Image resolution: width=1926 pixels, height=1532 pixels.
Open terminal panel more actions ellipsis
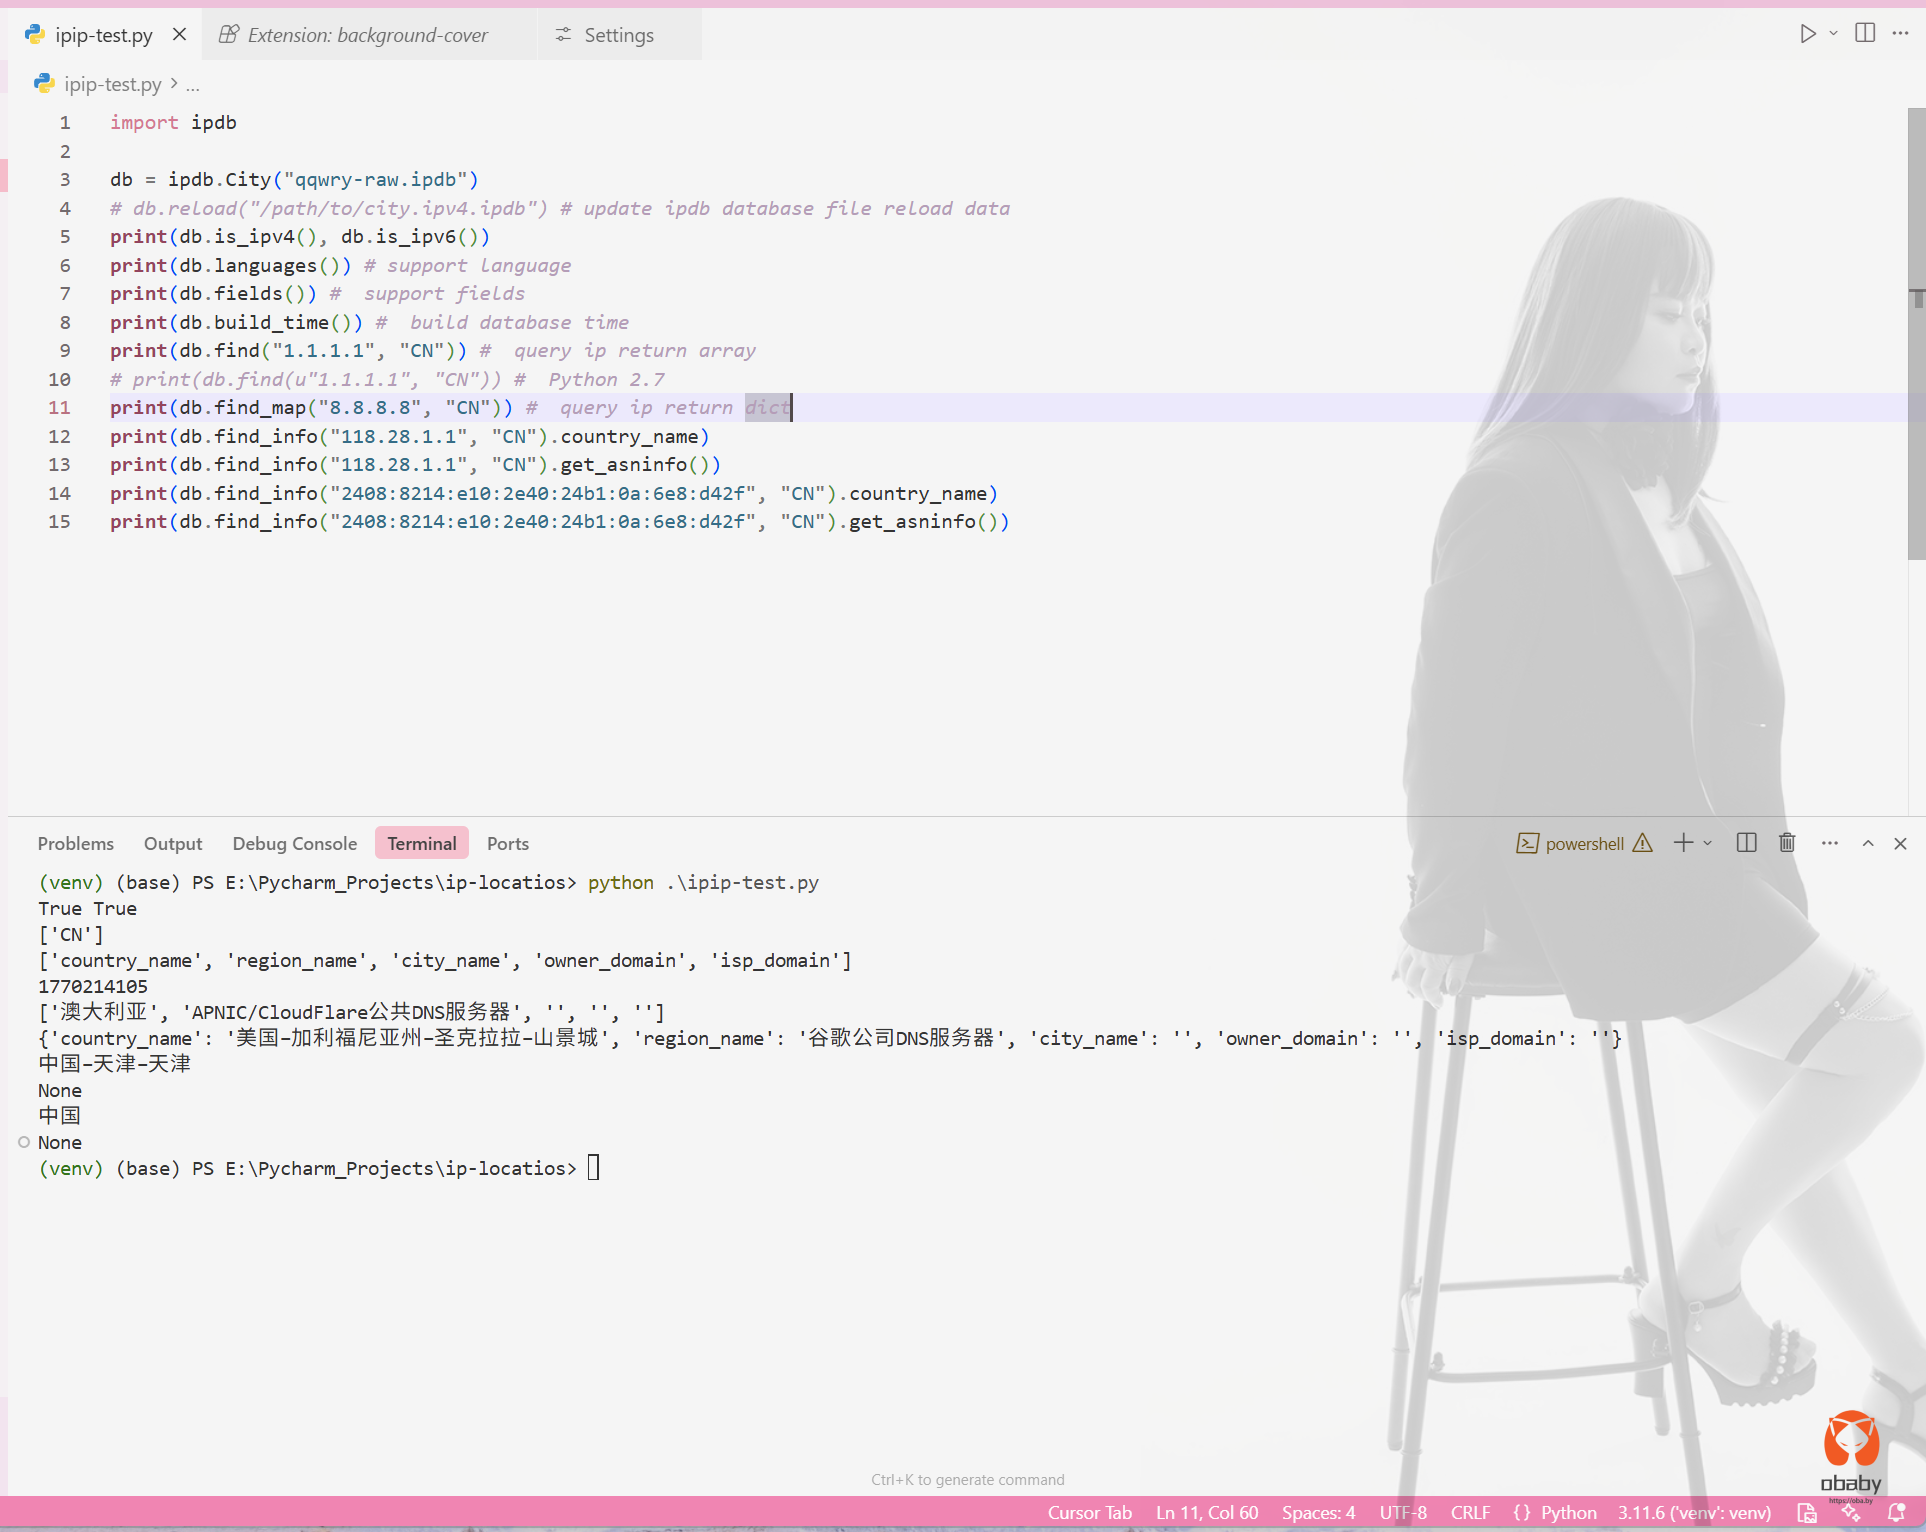pos(1829,843)
